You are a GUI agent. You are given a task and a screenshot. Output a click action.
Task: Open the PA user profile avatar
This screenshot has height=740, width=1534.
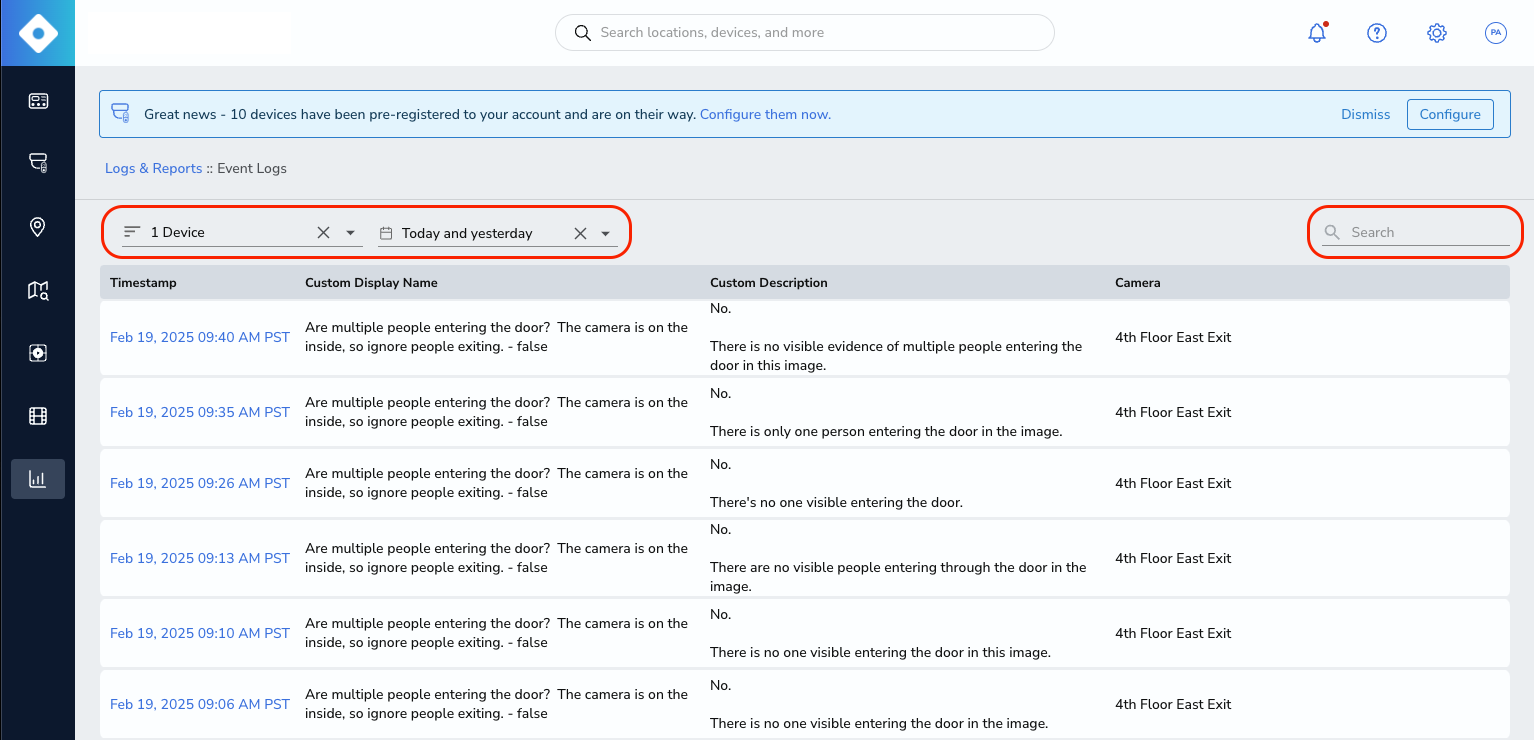coord(1496,33)
